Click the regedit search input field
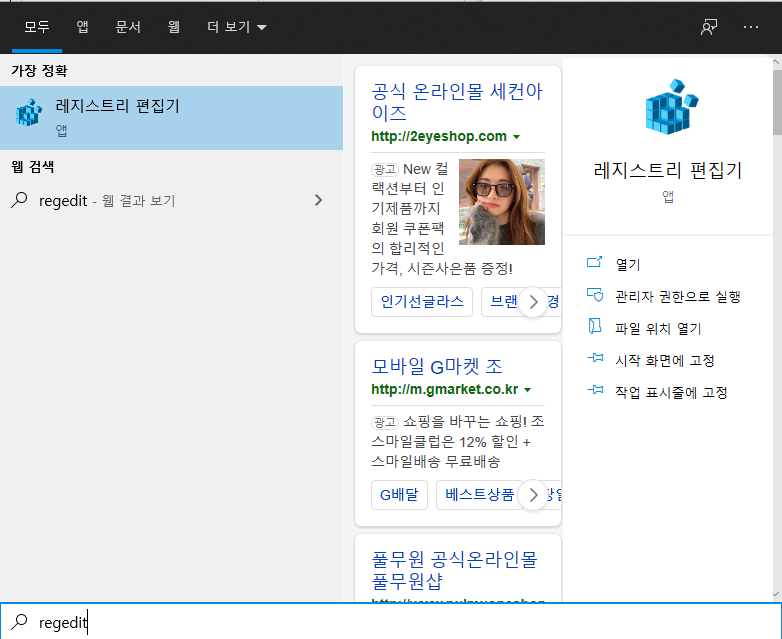This screenshot has height=639, width=782. (391, 622)
